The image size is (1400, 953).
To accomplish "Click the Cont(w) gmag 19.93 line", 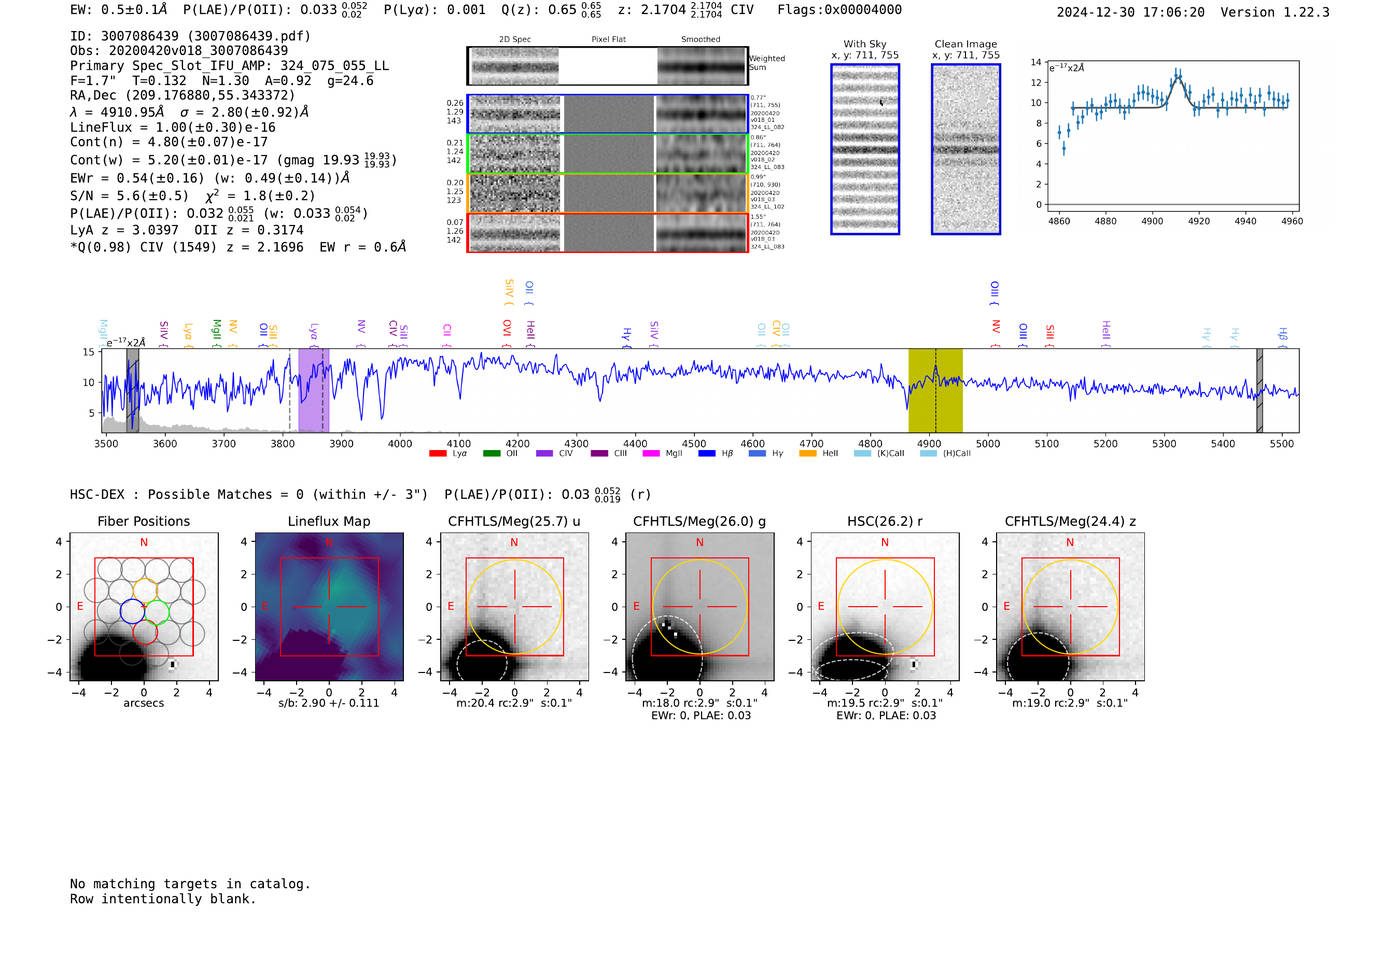I will [233, 160].
